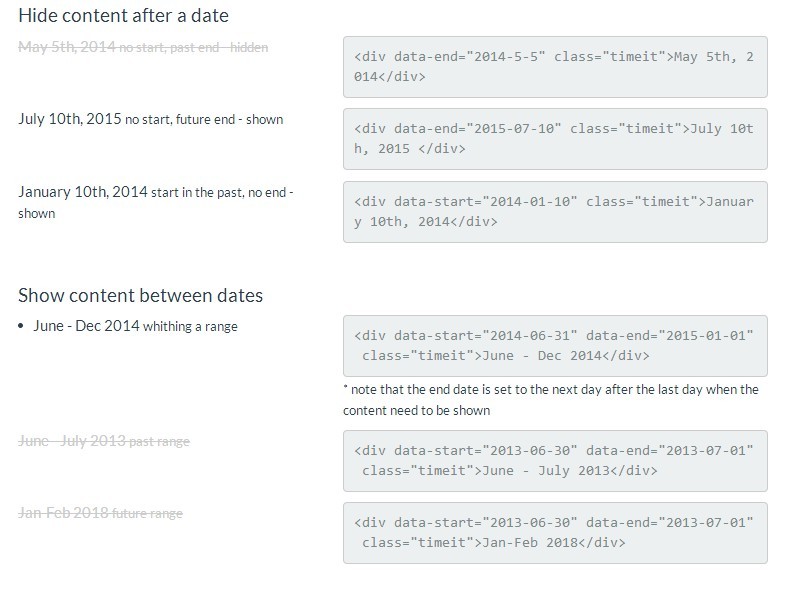The height and width of the screenshot is (591, 795).
Task: Click the struck-through "Jan-Feb 2018" text
Action: [63, 513]
